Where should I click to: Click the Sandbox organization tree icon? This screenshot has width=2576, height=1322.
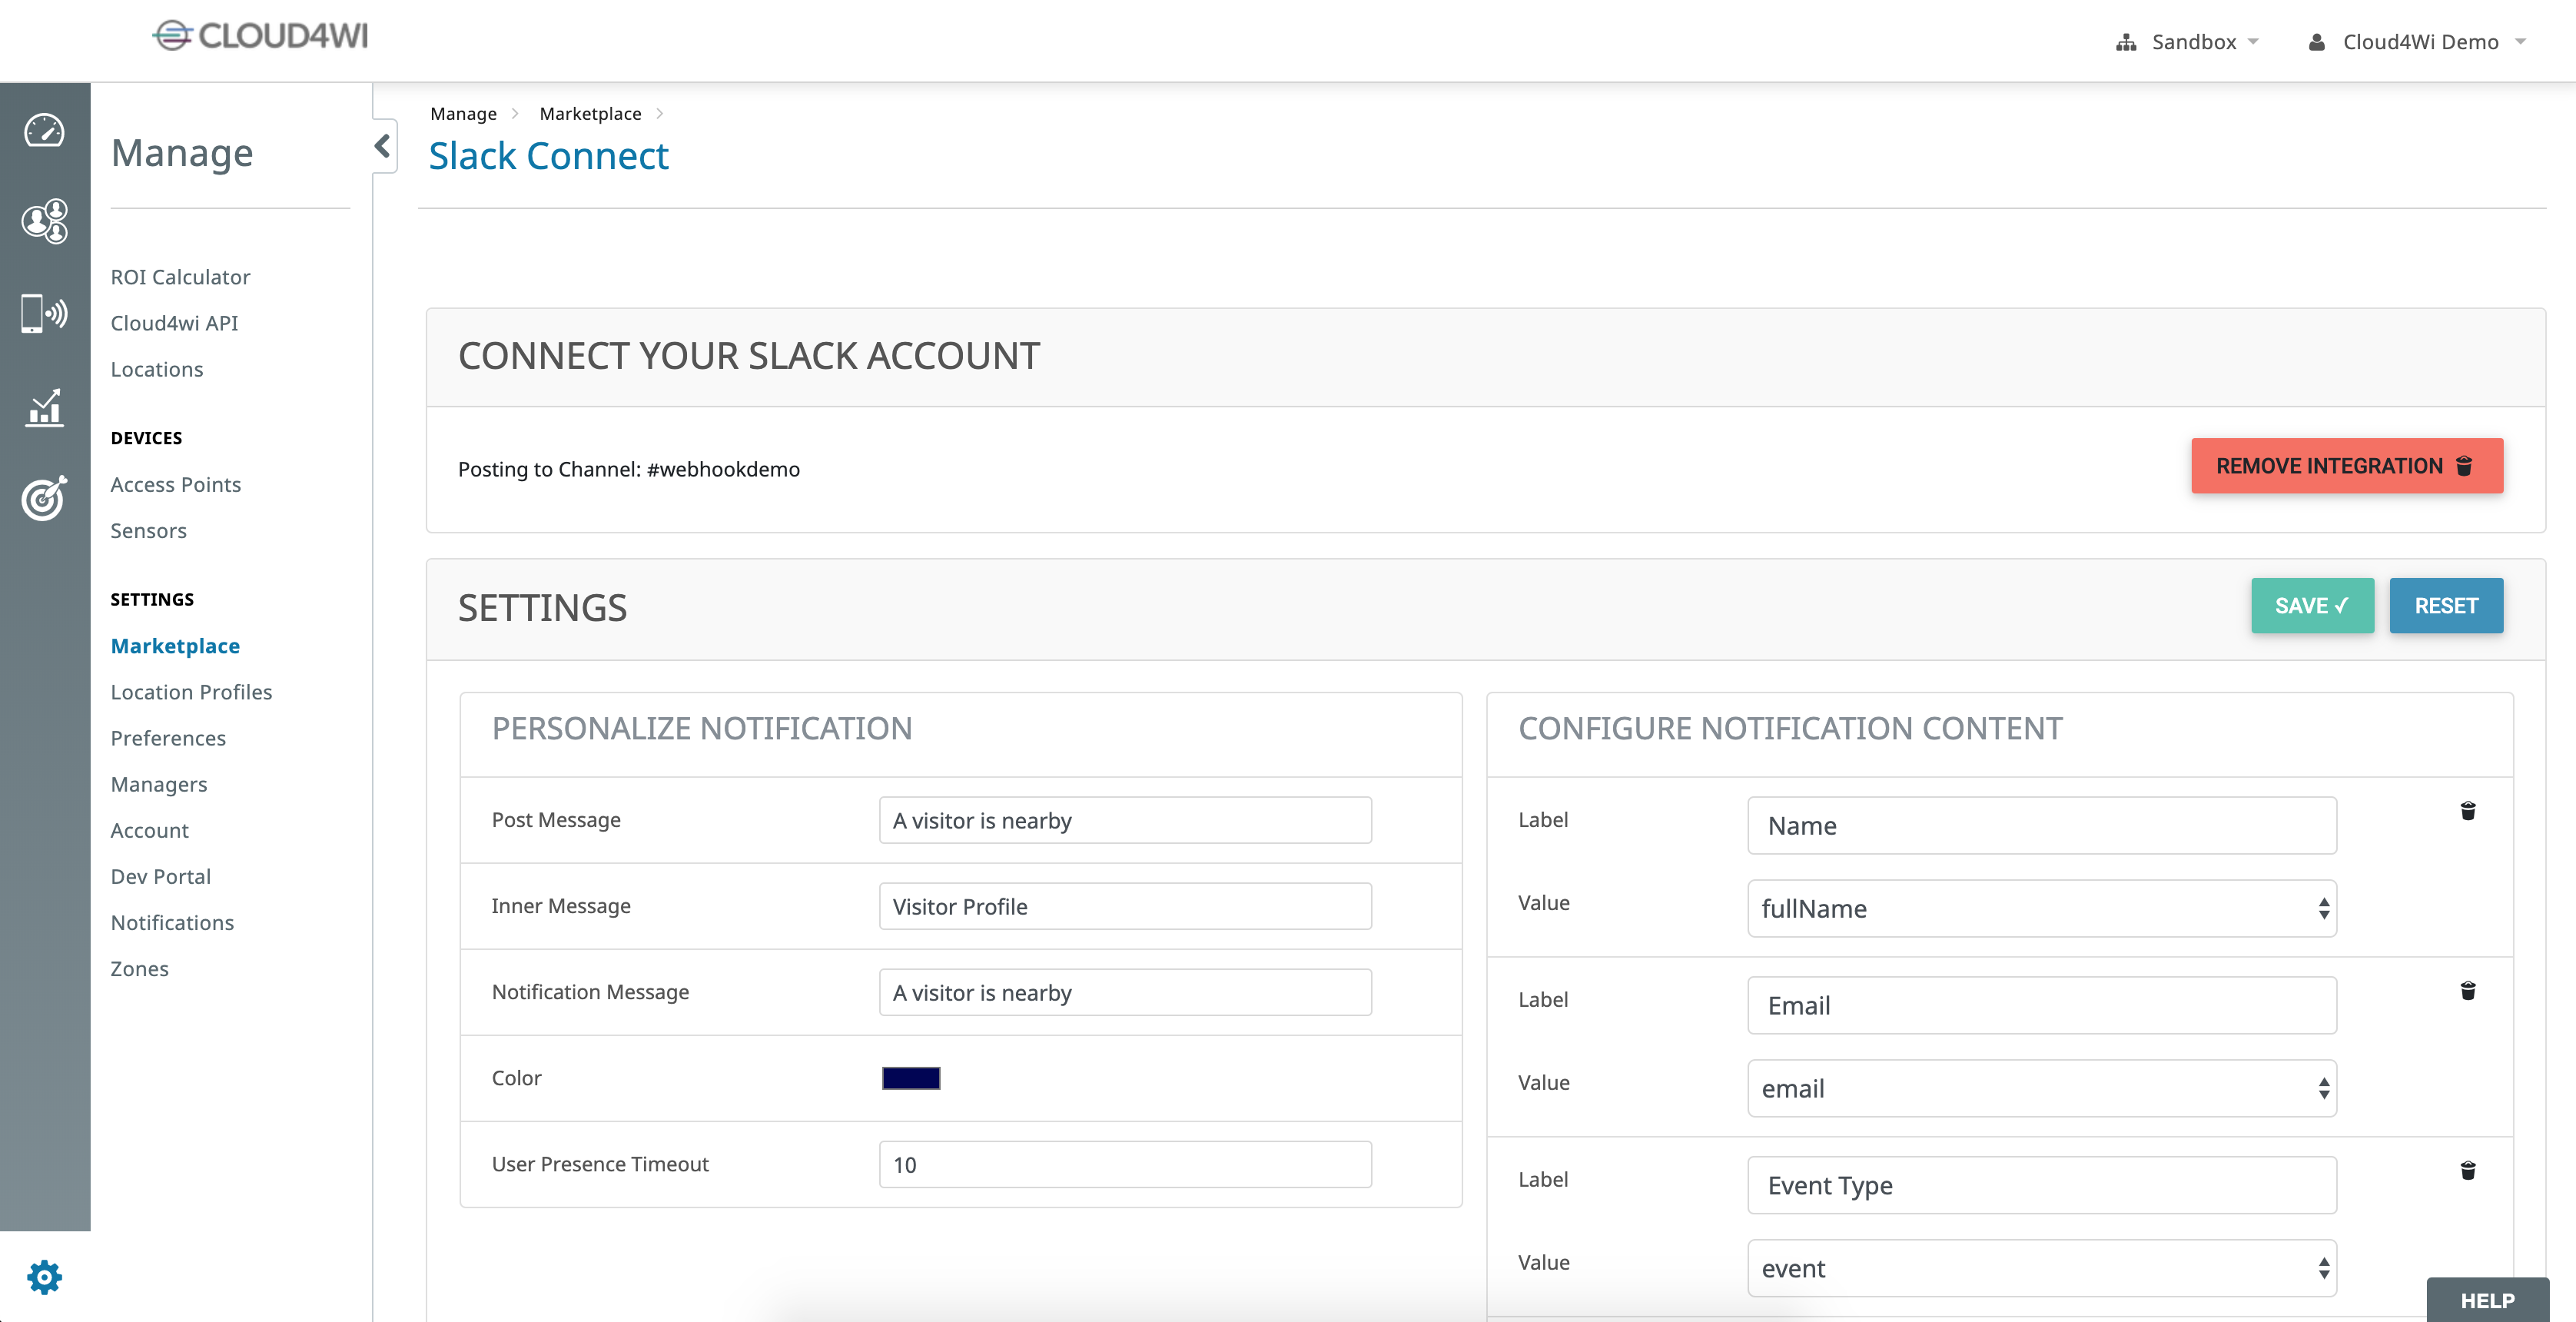coord(2126,42)
